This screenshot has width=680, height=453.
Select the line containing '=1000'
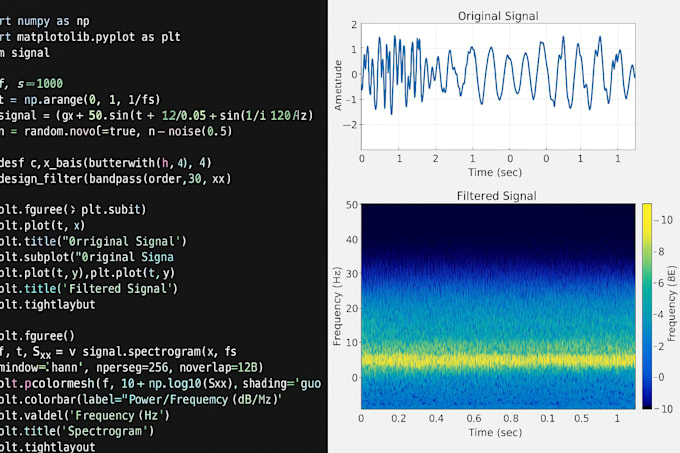point(32,83)
